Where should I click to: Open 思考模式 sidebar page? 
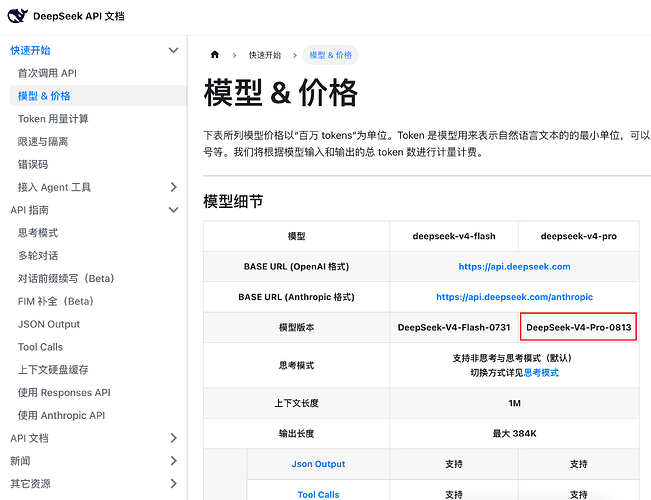[38, 233]
